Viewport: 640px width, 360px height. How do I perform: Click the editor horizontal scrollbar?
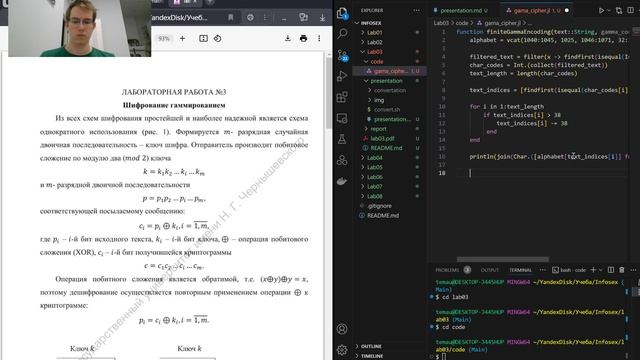(x=503, y=259)
